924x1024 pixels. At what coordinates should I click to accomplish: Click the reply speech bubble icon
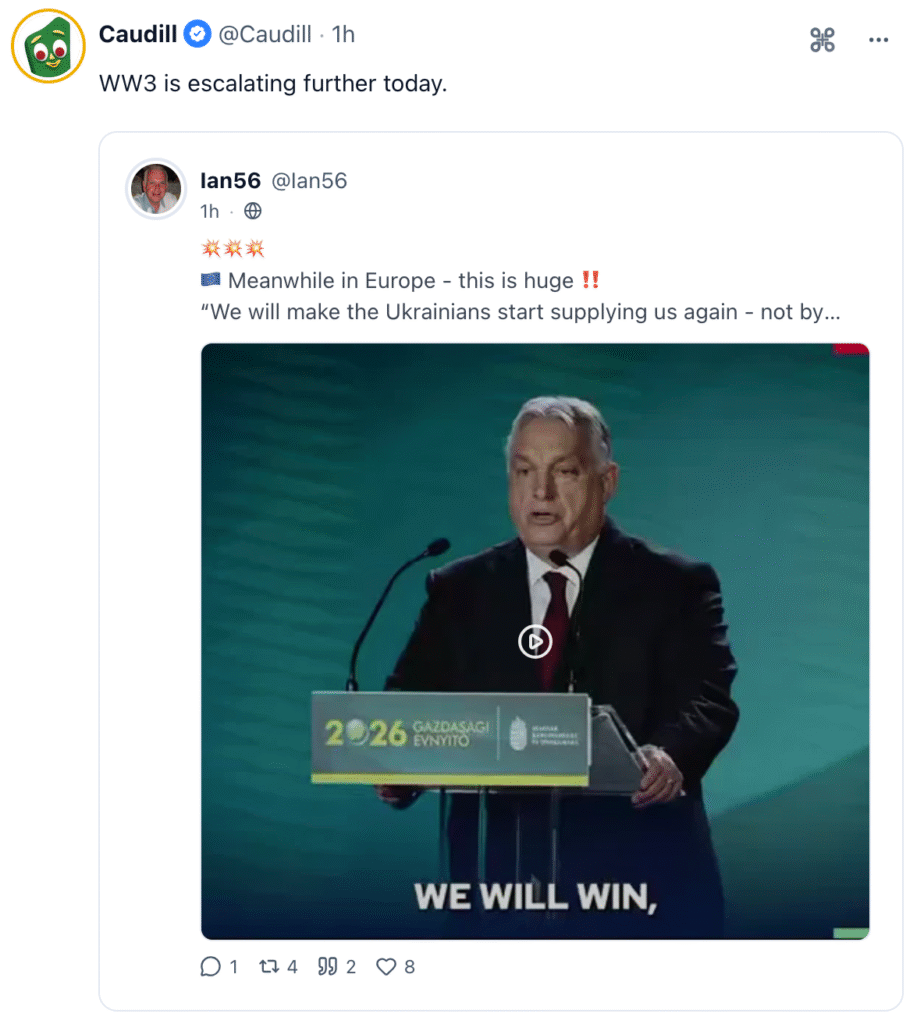tap(210, 966)
